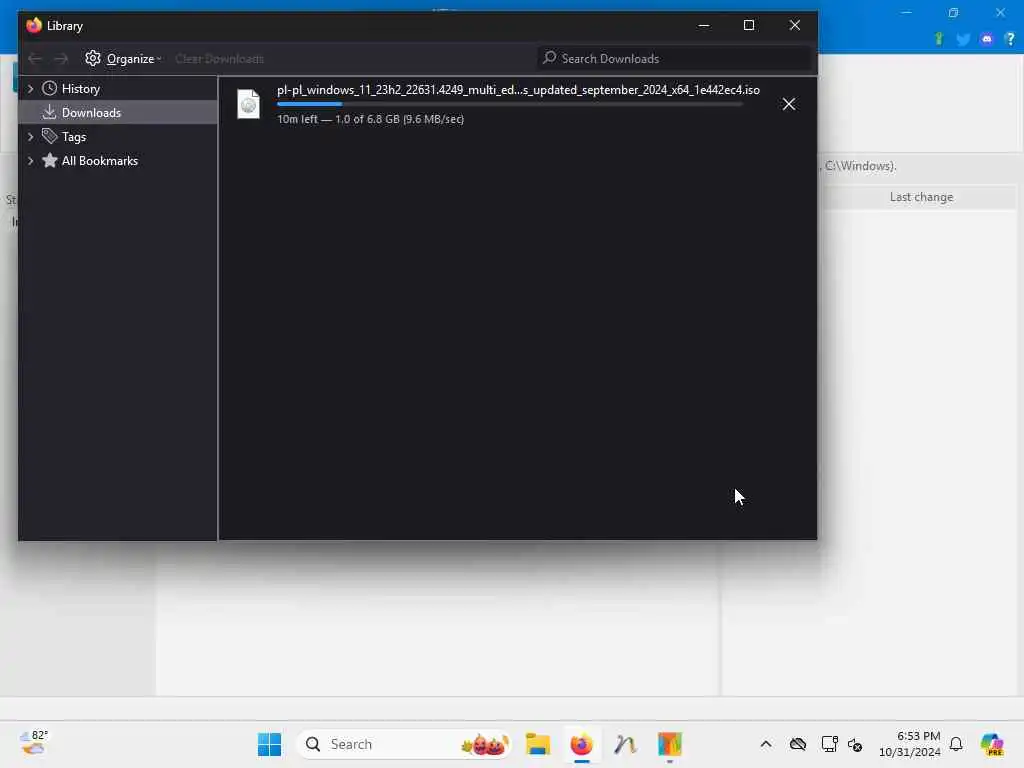Show hidden system tray icons
The image size is (1024, 768).
pos(766,744)
